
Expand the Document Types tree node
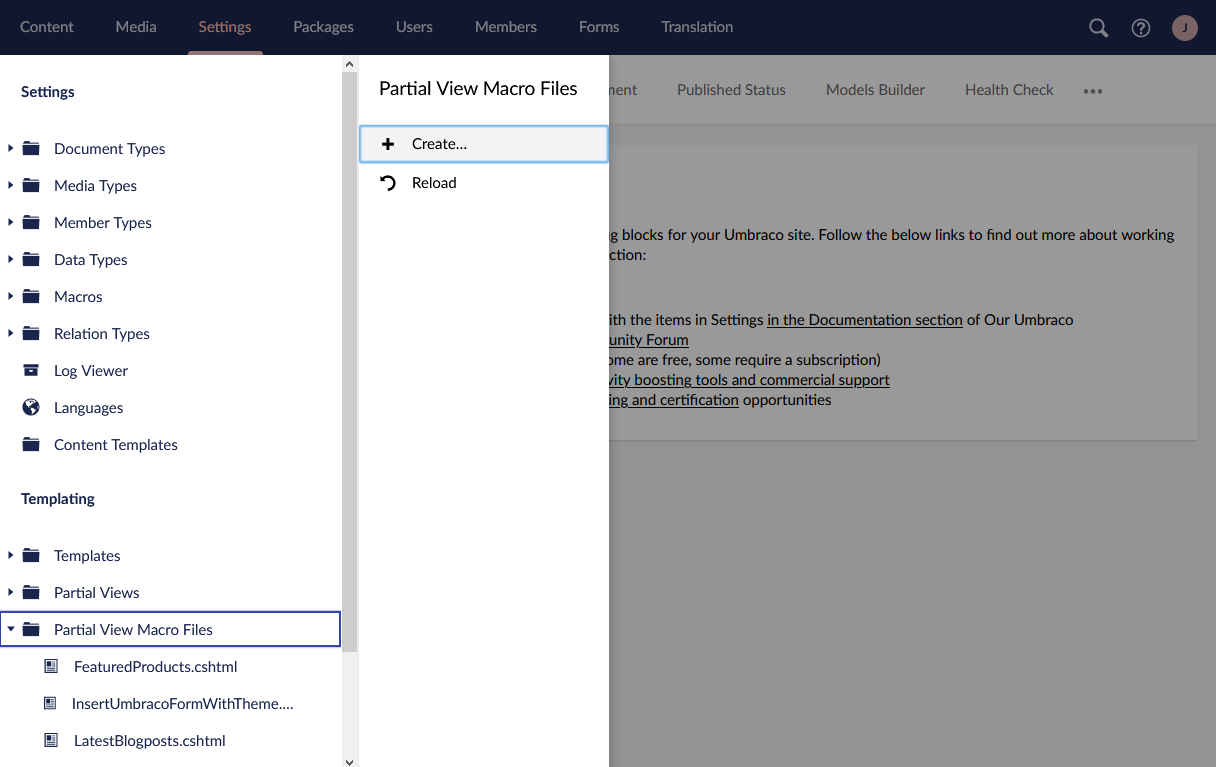pyautogui.click(x=10, y=148)
